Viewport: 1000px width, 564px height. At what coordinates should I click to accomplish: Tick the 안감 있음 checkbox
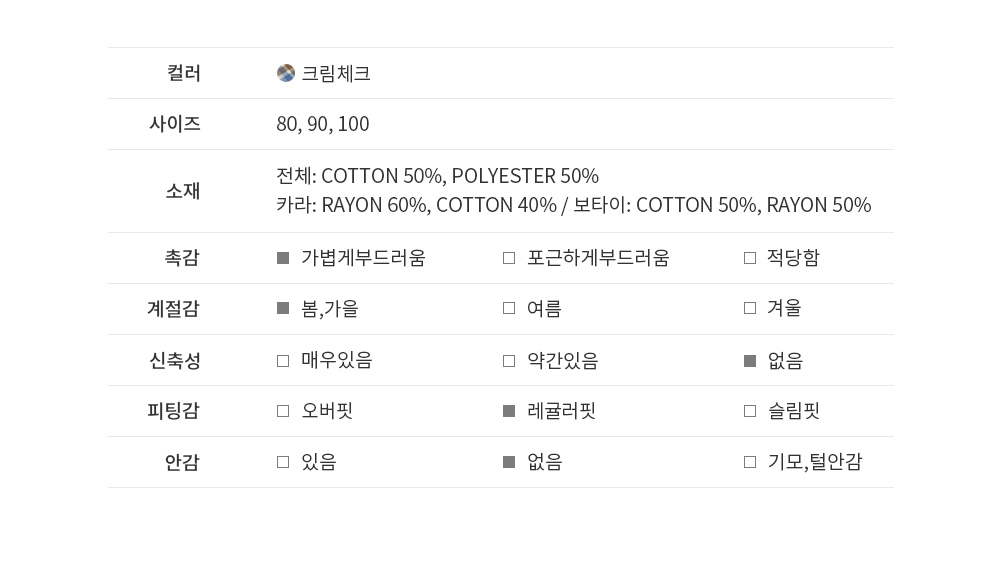[x=283, y=462]
